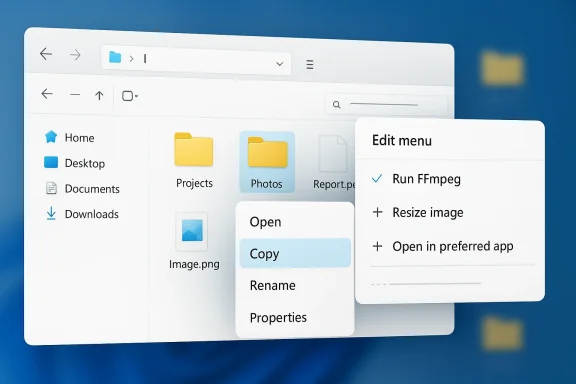
Task: Click the plus icon beside Resize image
Action: point(377,212)
